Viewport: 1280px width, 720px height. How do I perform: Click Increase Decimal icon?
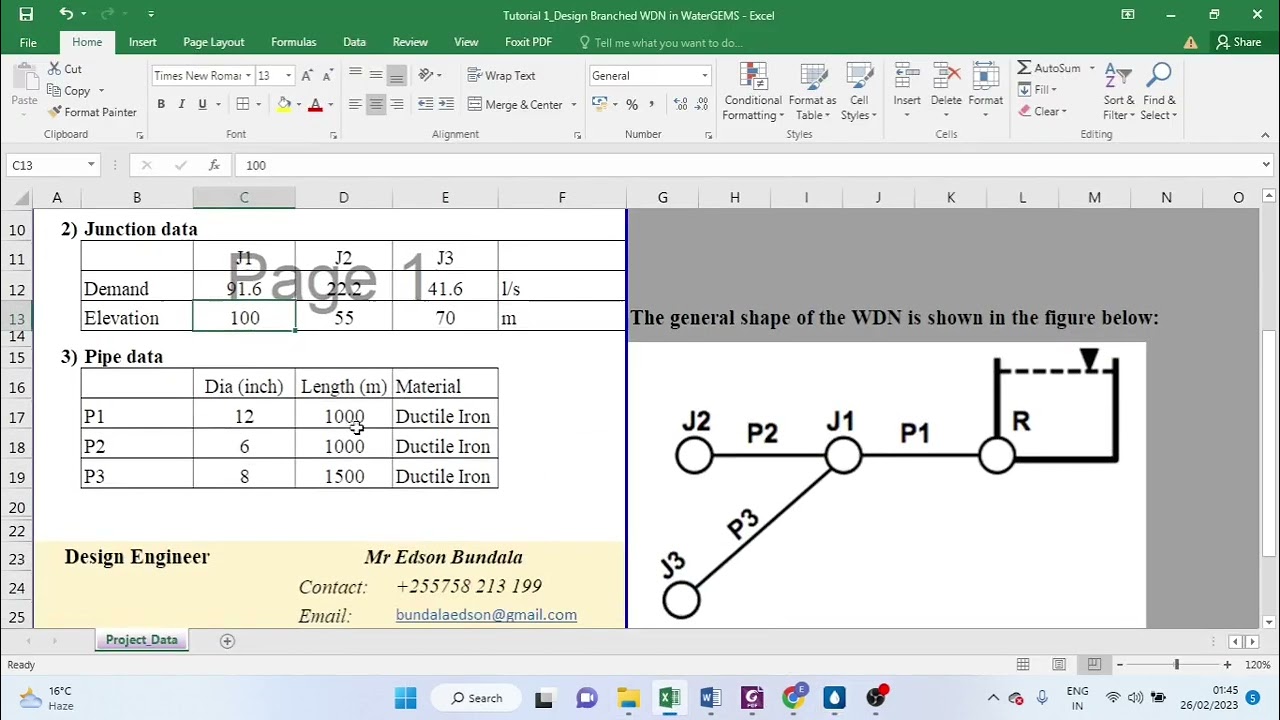point(681,104)
